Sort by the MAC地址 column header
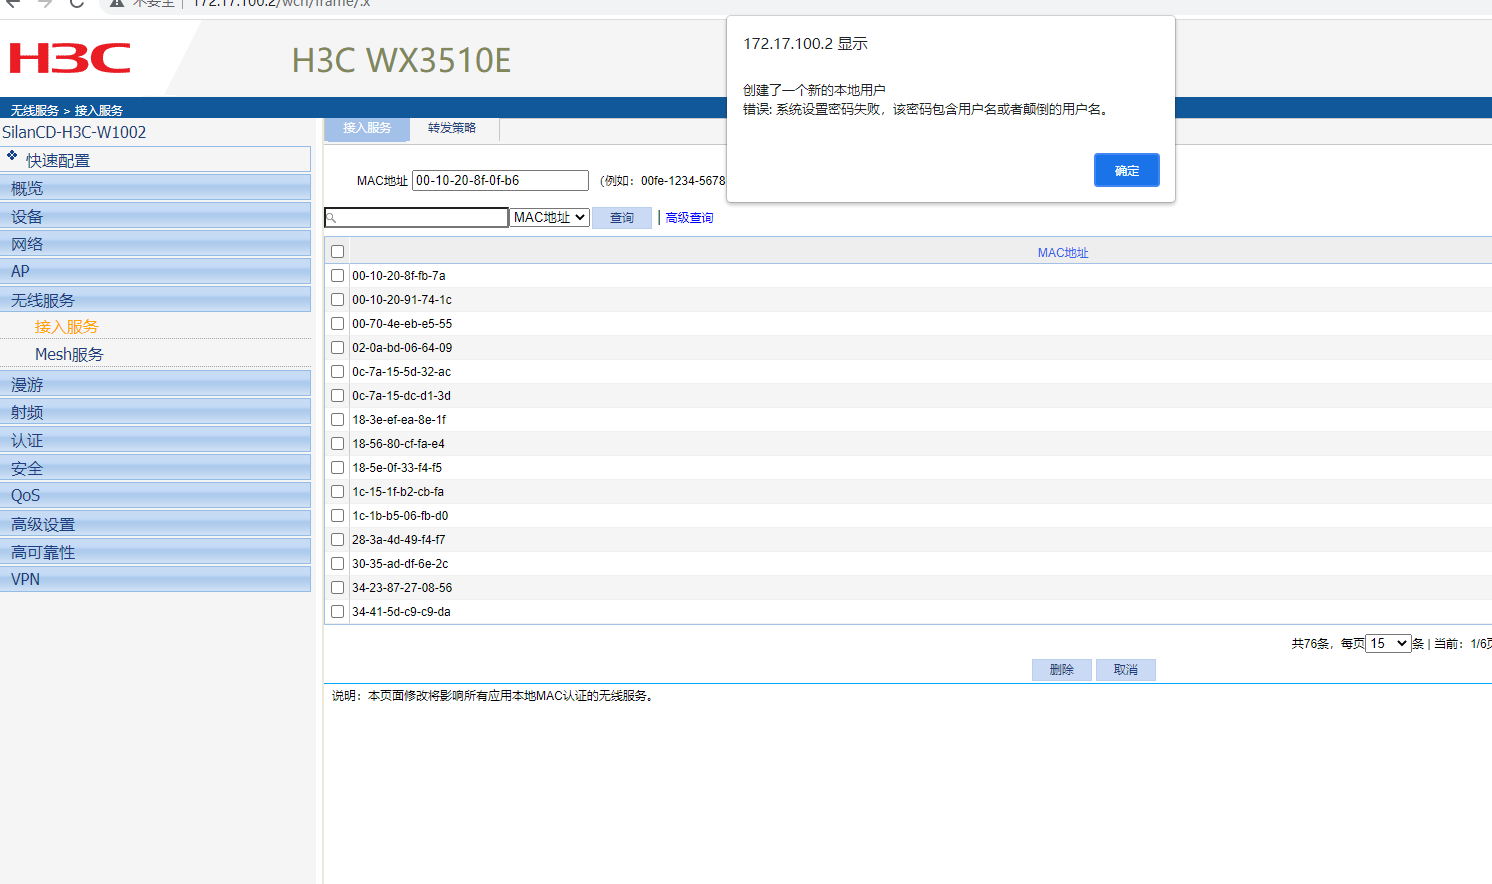This screenshot has height=884, width=1492. tap(1063, 253)
